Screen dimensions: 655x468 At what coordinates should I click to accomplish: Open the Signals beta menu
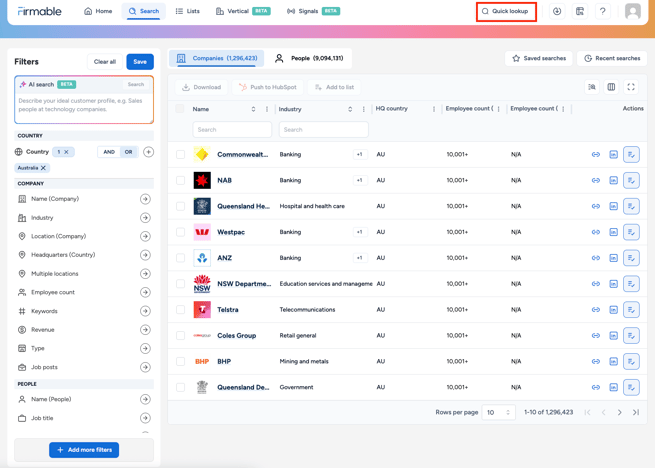click(313, 11)
